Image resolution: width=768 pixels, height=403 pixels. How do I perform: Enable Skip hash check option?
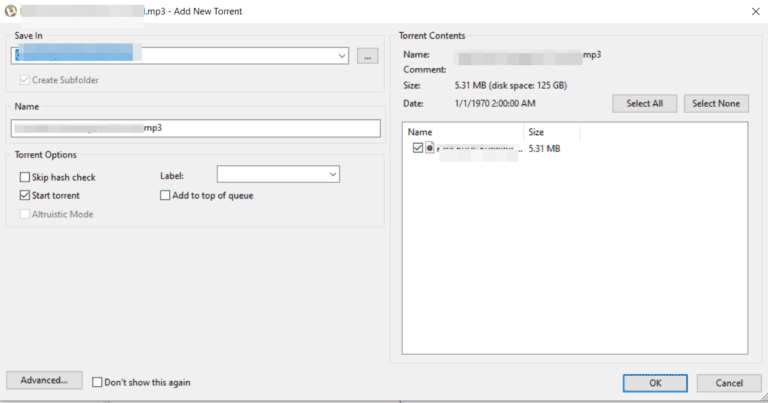[25, 177]
